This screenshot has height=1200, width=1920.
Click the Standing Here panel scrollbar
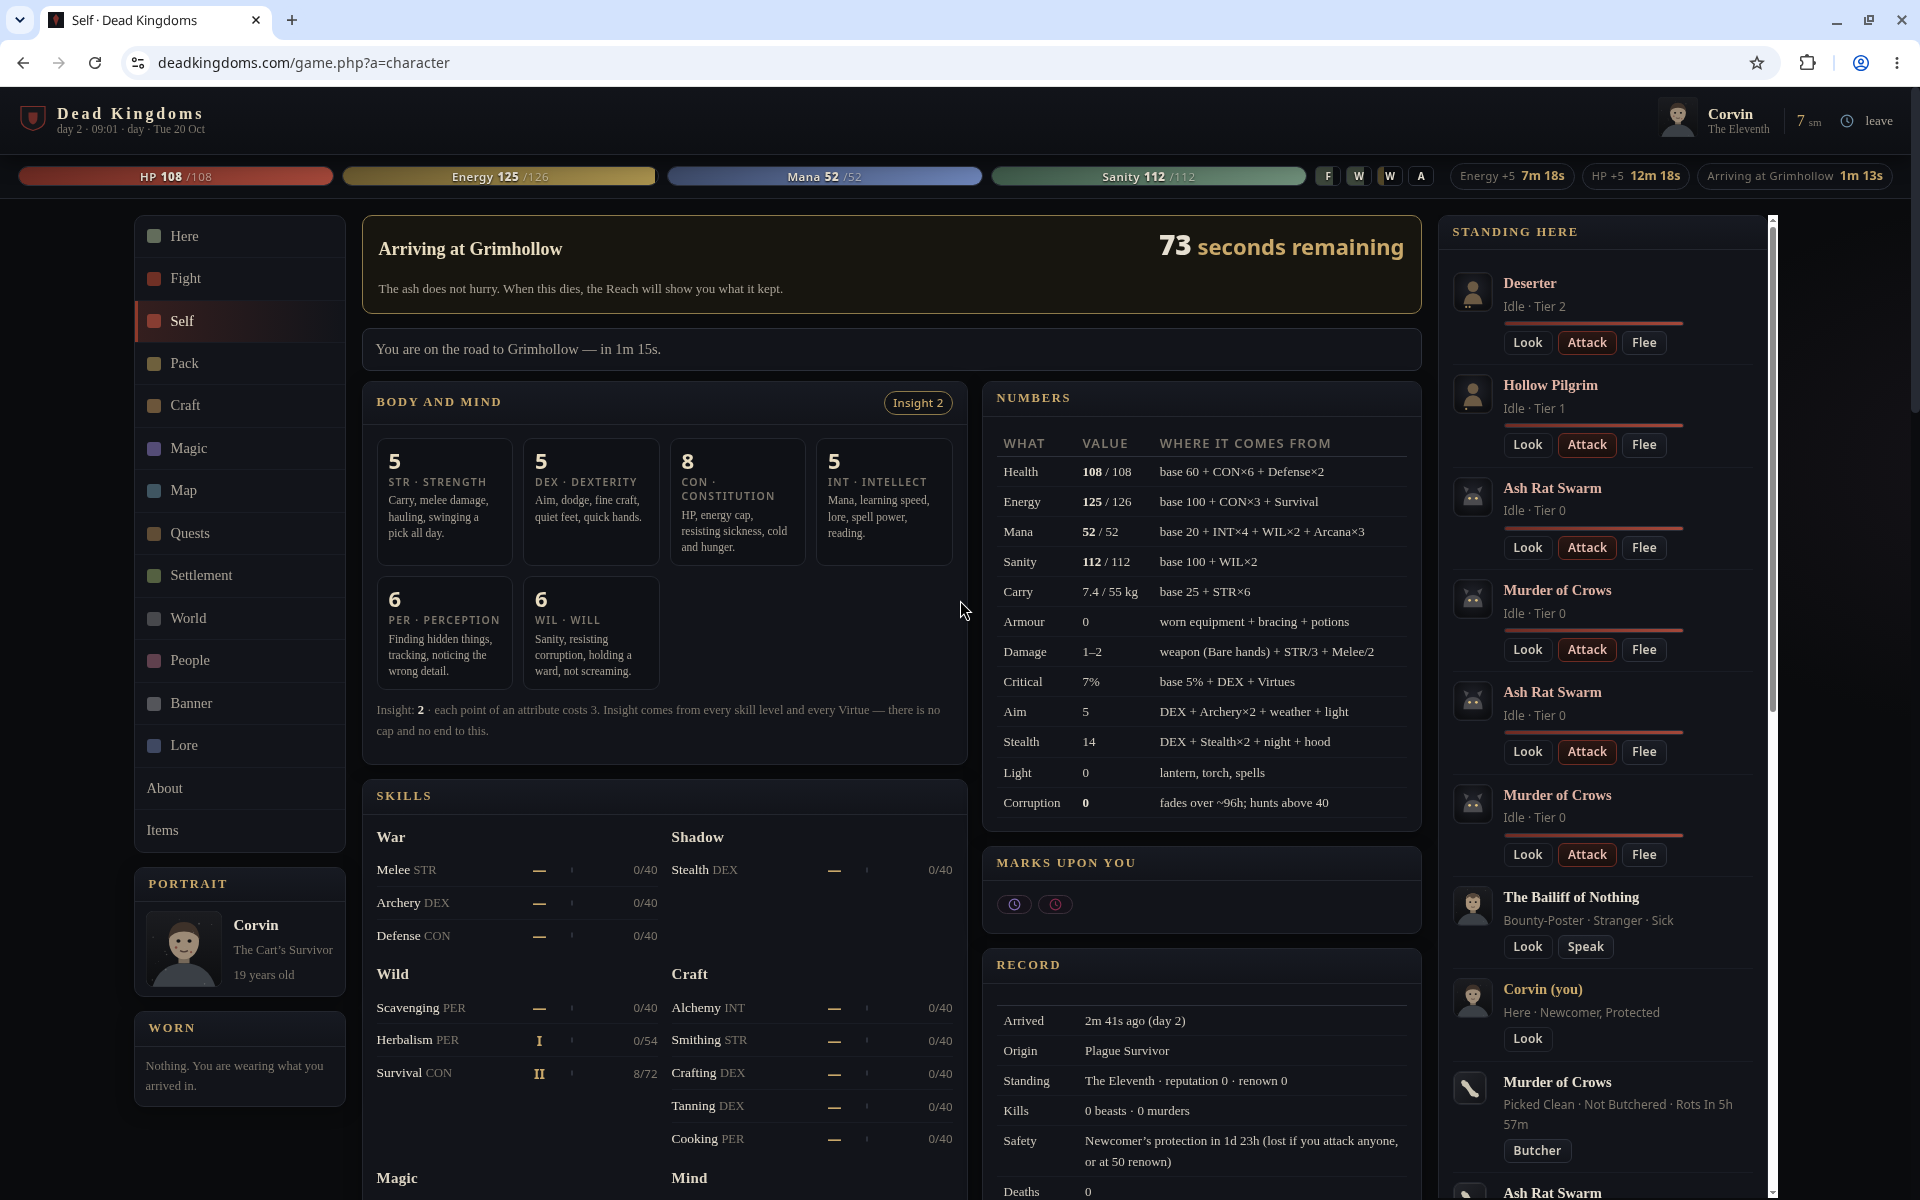1772,470
